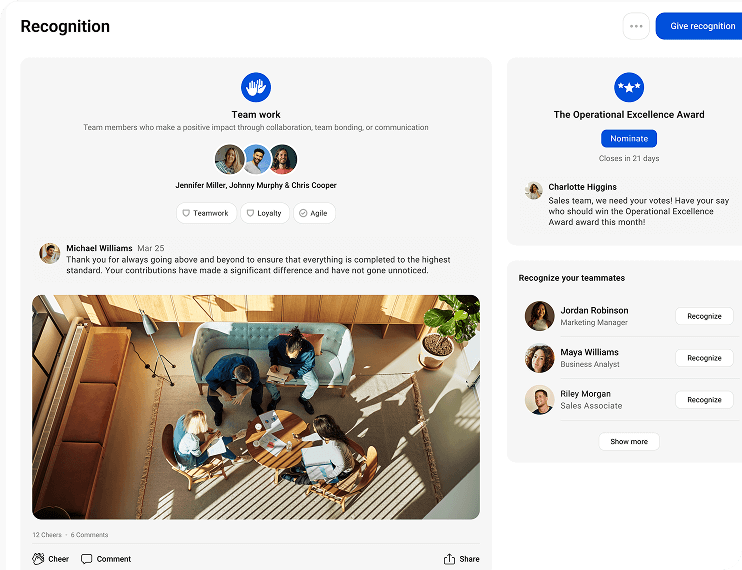
Task: Expand teammates list with Show more
Action: pyautogui.click(x=629, y=441)
